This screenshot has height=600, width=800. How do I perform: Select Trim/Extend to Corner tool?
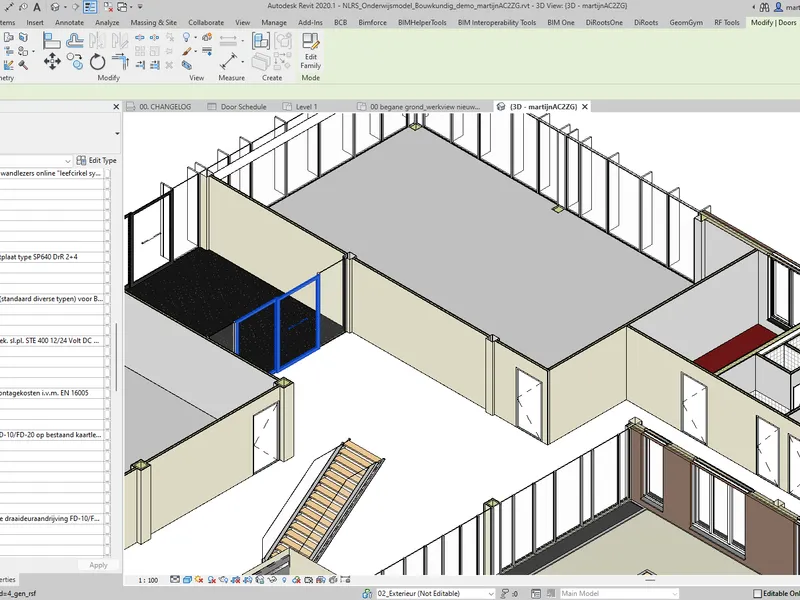click(x=120, y=62)
